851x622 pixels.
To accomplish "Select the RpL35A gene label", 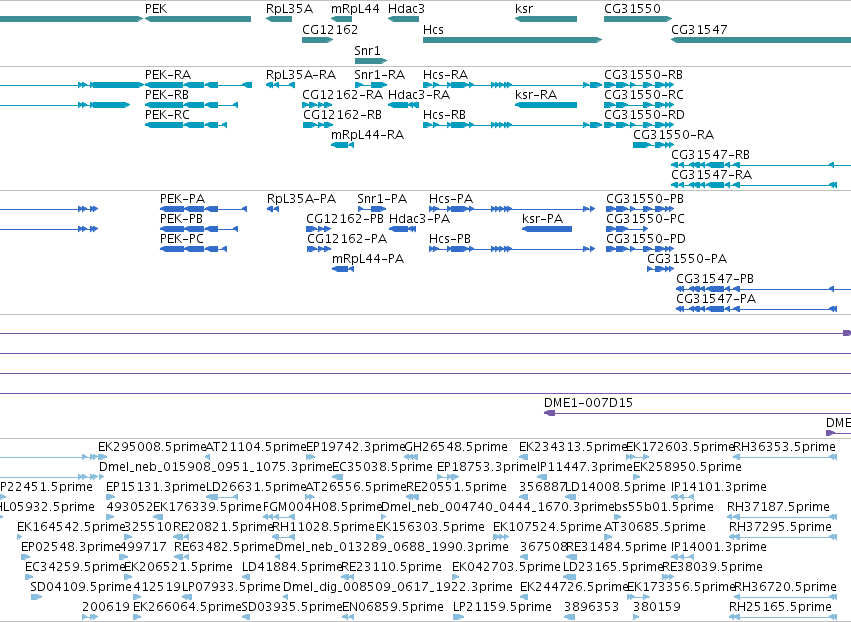I will pyautogui.click(x=289, y=9).
